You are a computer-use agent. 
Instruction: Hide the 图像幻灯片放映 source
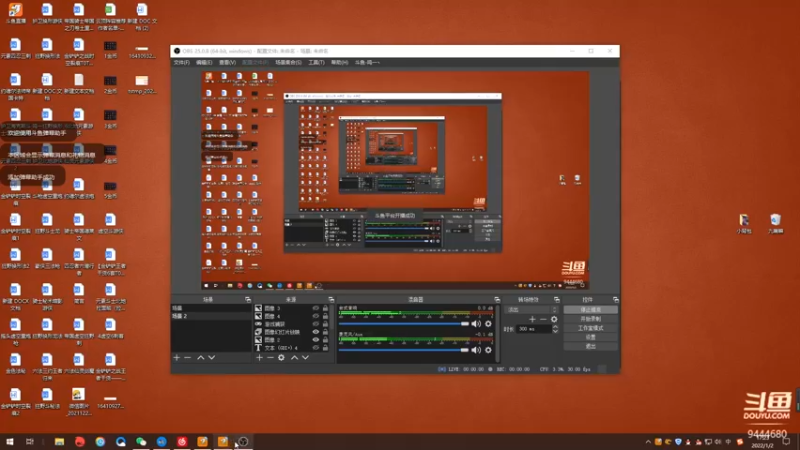(316, 332)
